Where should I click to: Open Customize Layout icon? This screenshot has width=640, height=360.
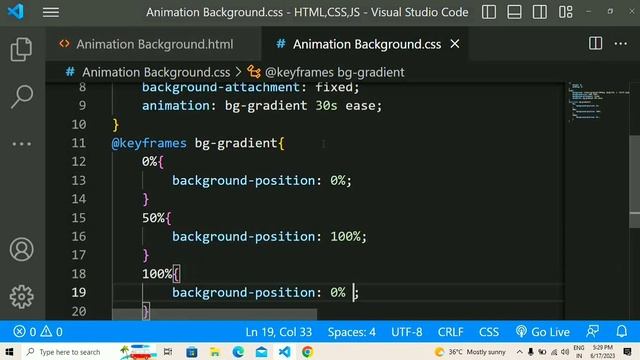(x=565, y=12)
